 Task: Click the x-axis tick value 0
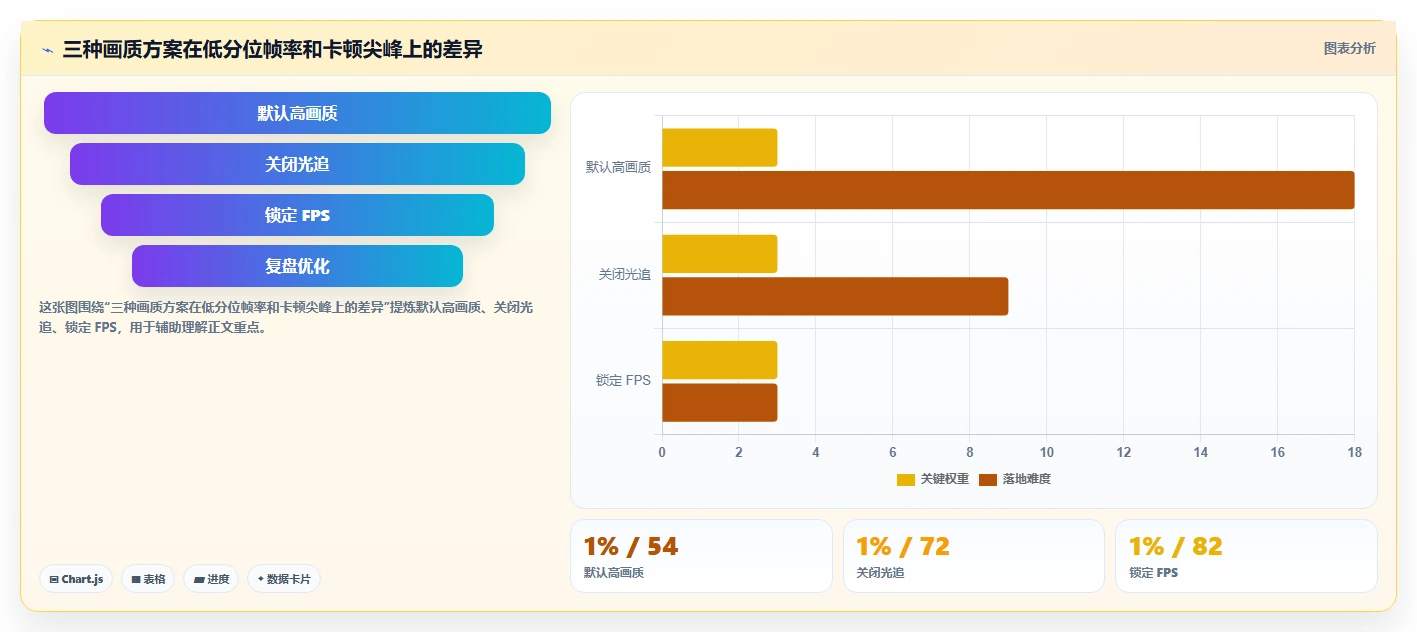coord(662,452)
